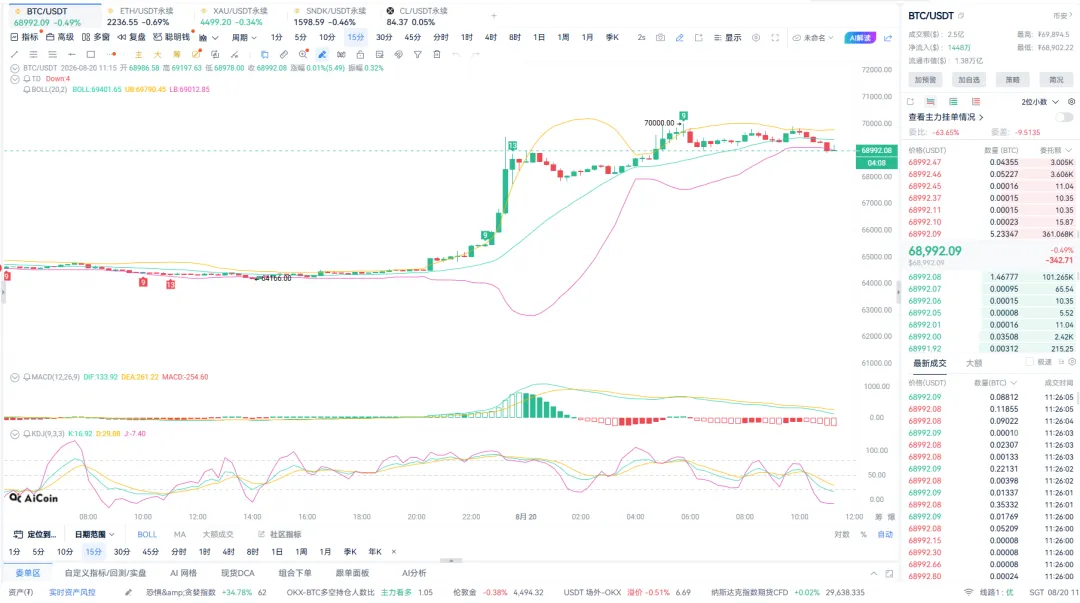Click the share arrow icon next to AI解读
1080x603 pixels.
(x=888, y=38)
